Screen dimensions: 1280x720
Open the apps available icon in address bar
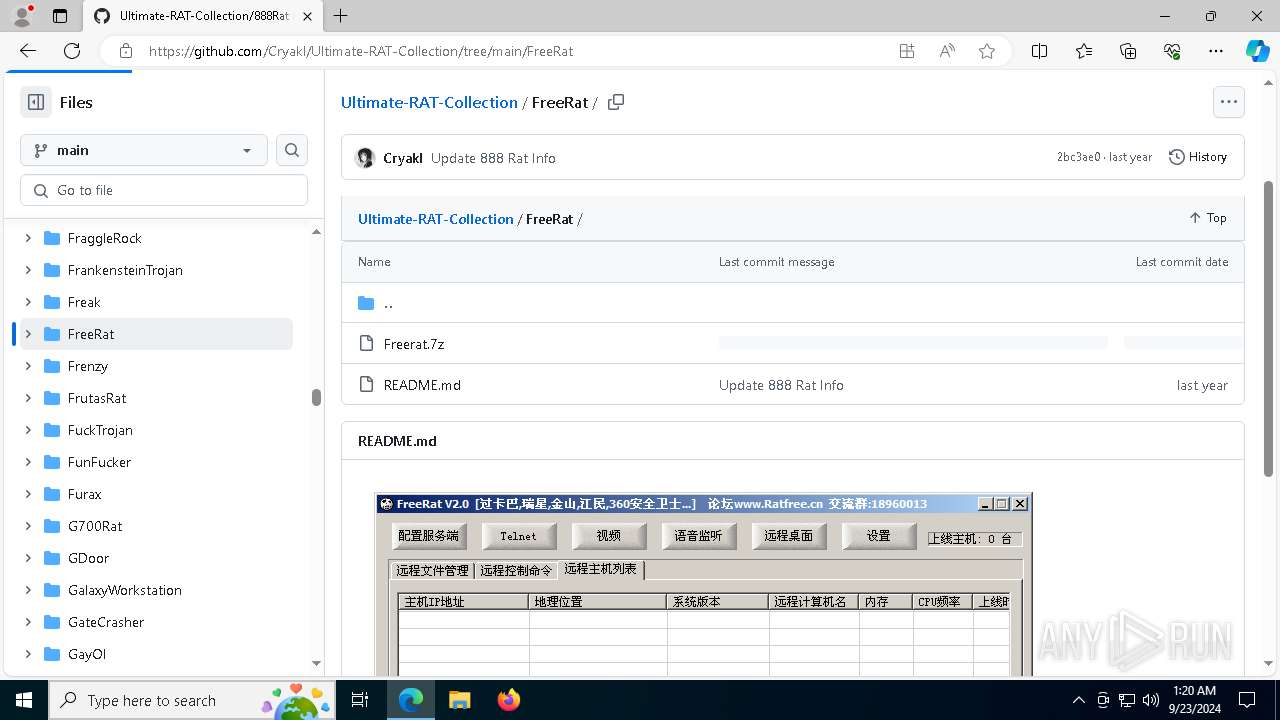(x=907, y=51)
